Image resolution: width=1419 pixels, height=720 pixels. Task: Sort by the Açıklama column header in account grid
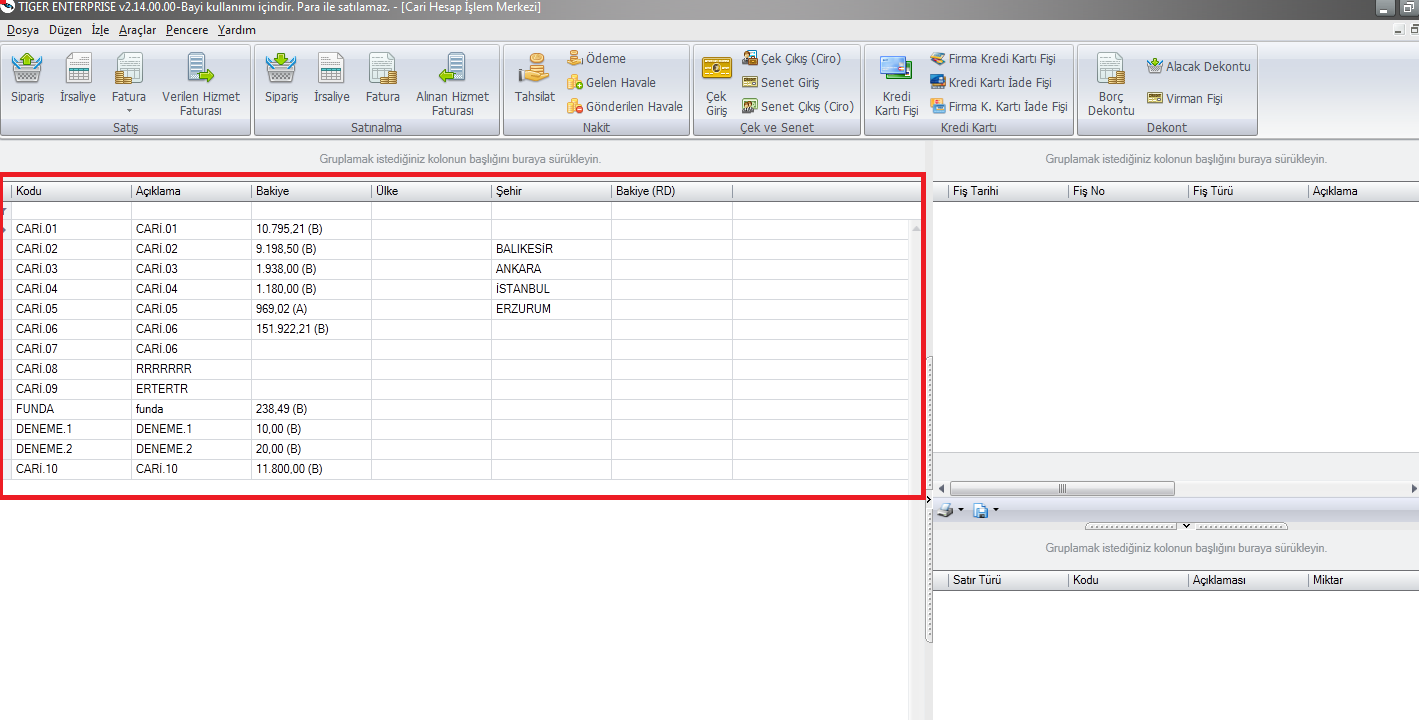(191, 191)
